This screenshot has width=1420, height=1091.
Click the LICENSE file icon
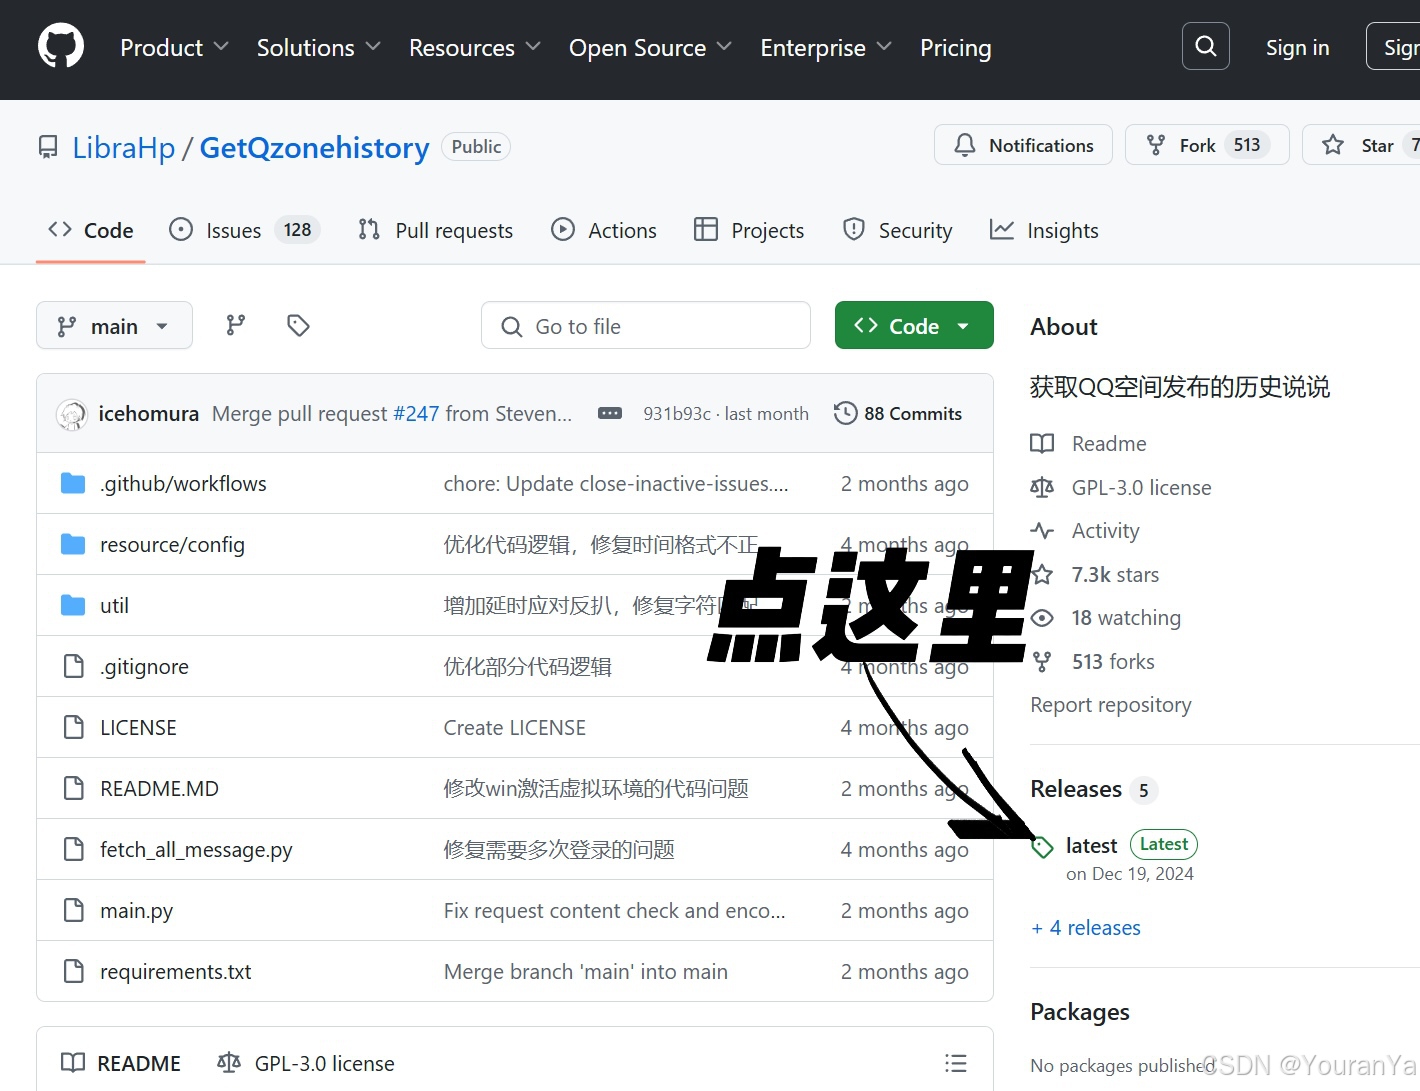[x=73, y=727]
